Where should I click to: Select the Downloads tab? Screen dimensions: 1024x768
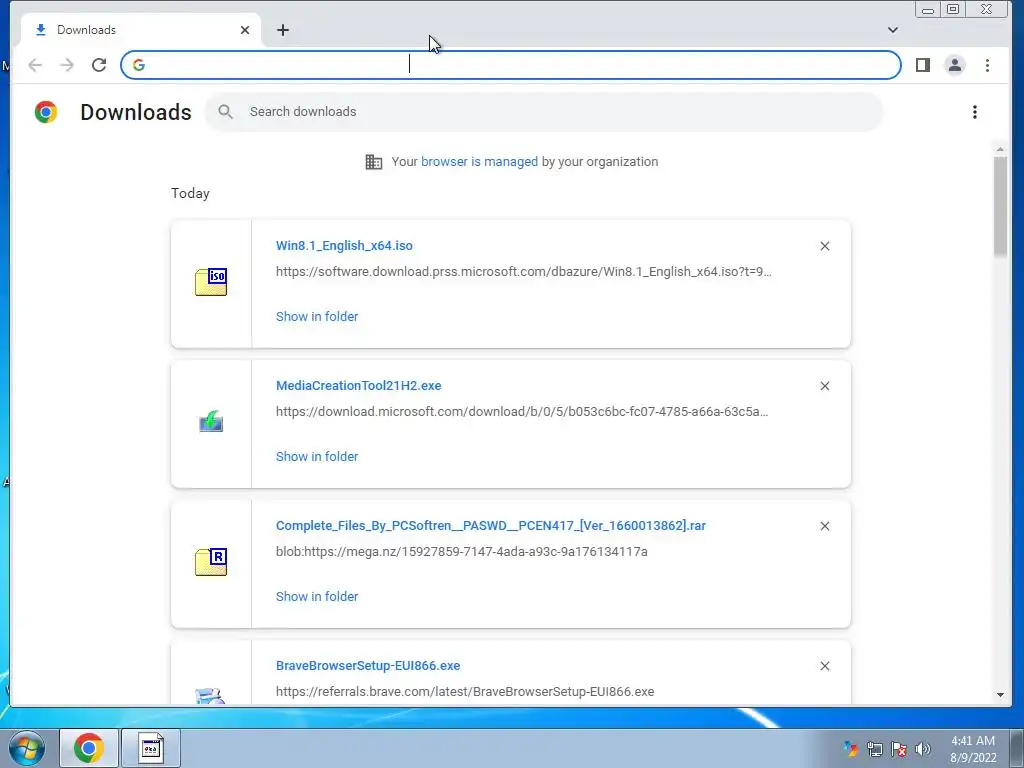(140, 30)
